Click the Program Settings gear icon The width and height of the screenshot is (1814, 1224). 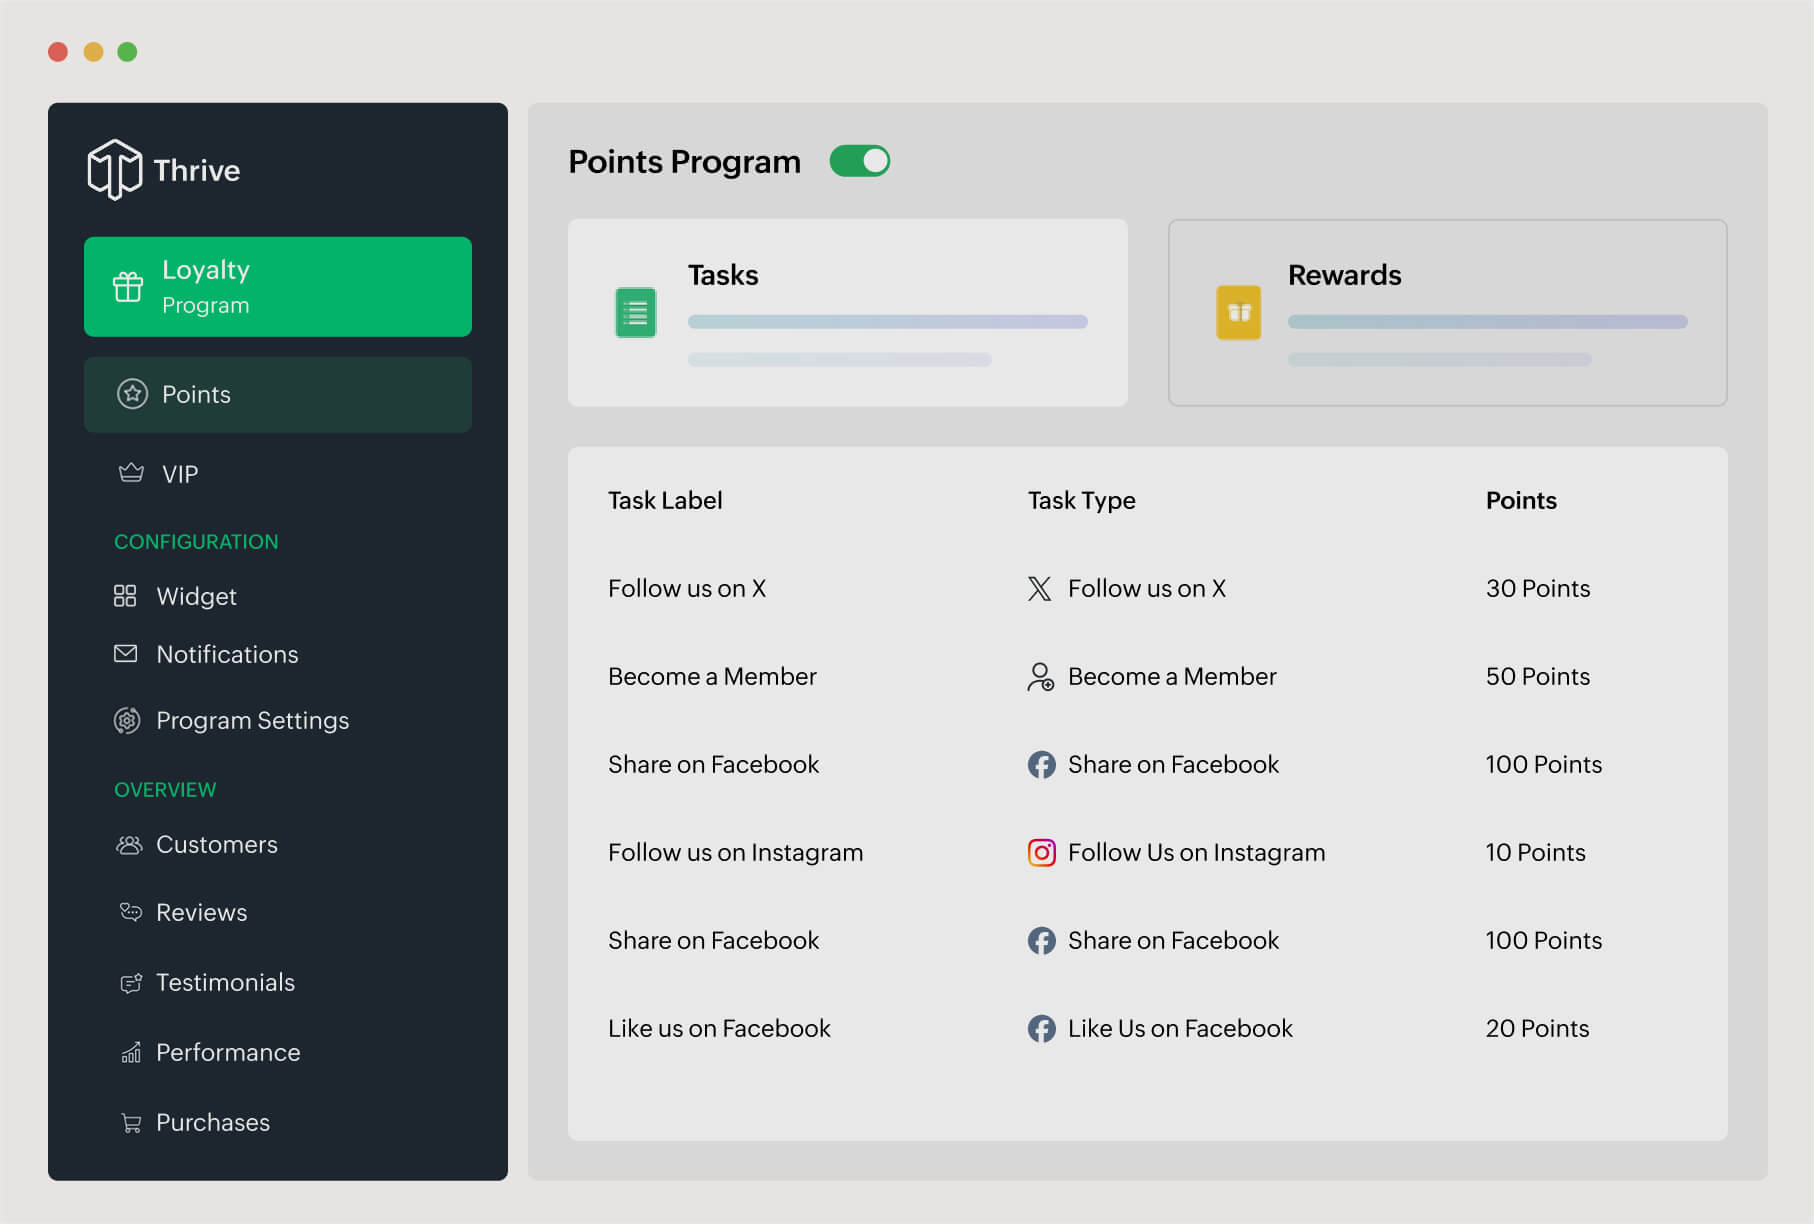point(127,720)
